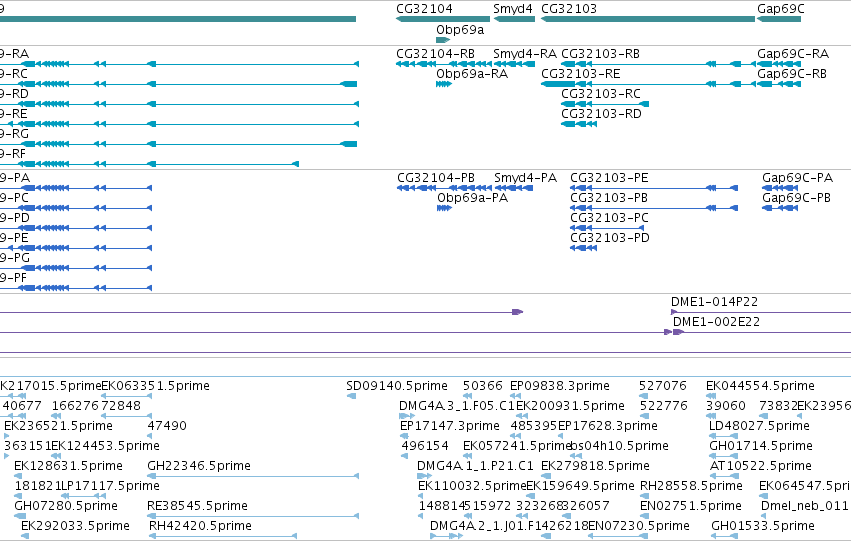The height and width of the screenshot is (541, 851).
Task: Click the EK279818.5prime label
Action: pyautogui.click(x=595, y=466)
